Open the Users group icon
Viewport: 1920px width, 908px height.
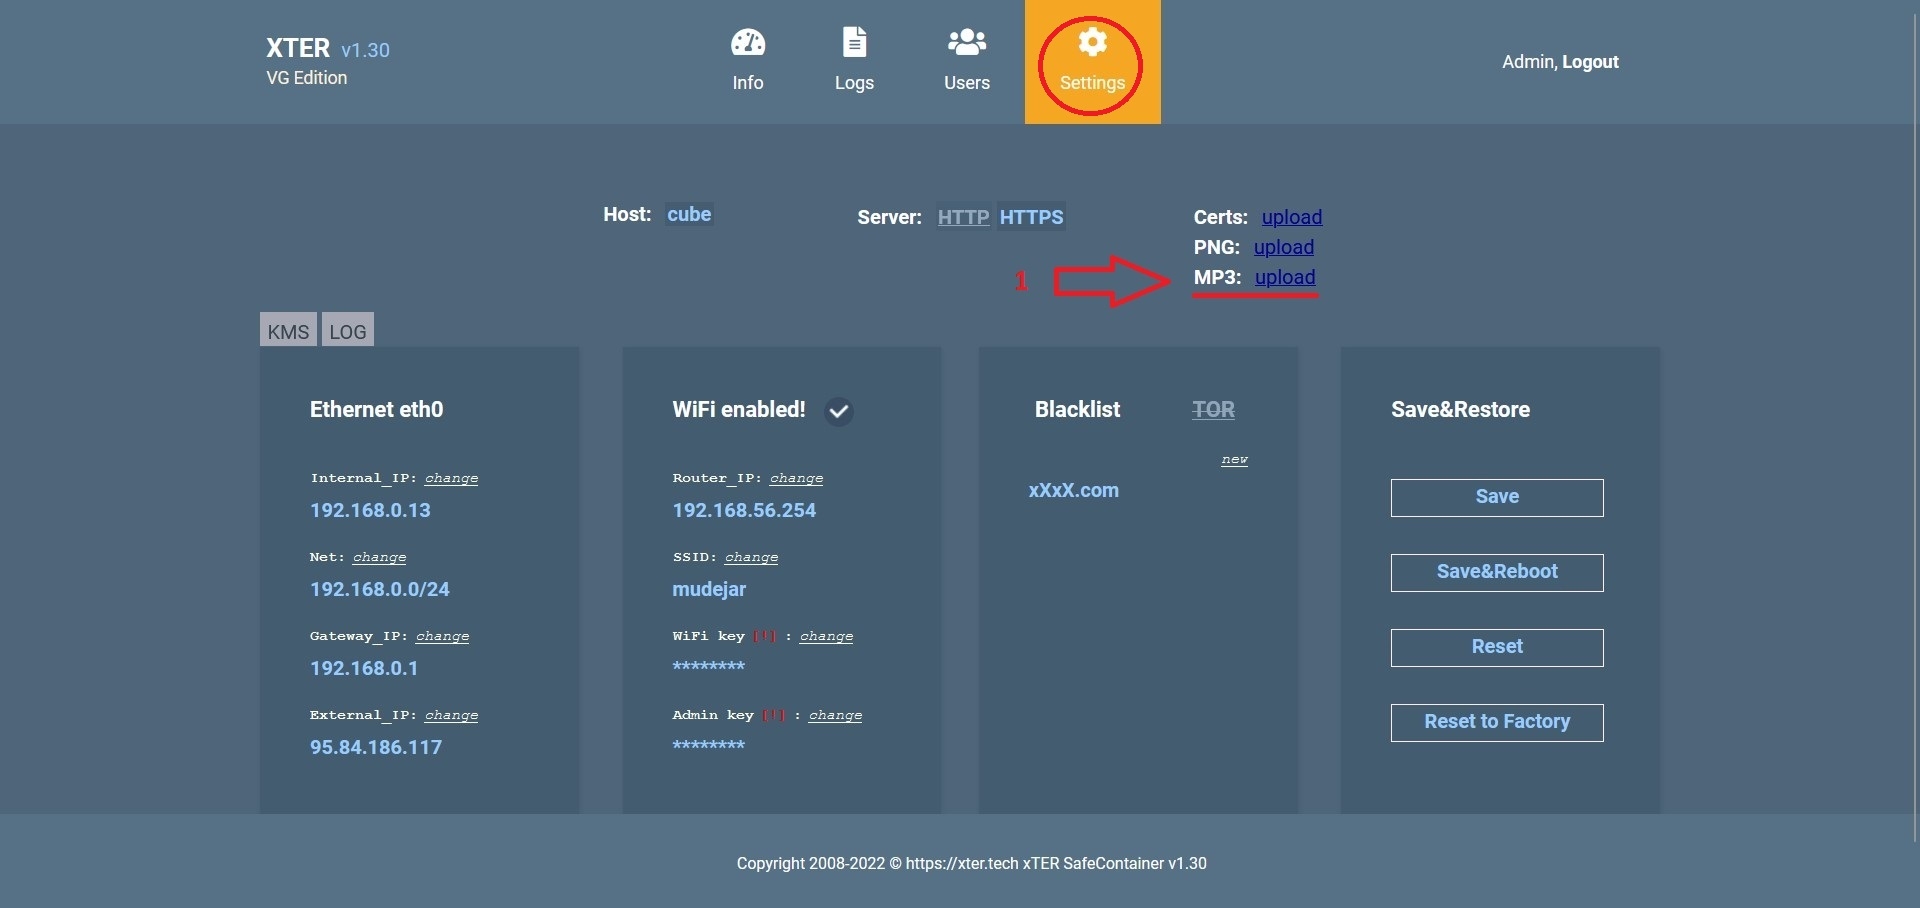966,43
